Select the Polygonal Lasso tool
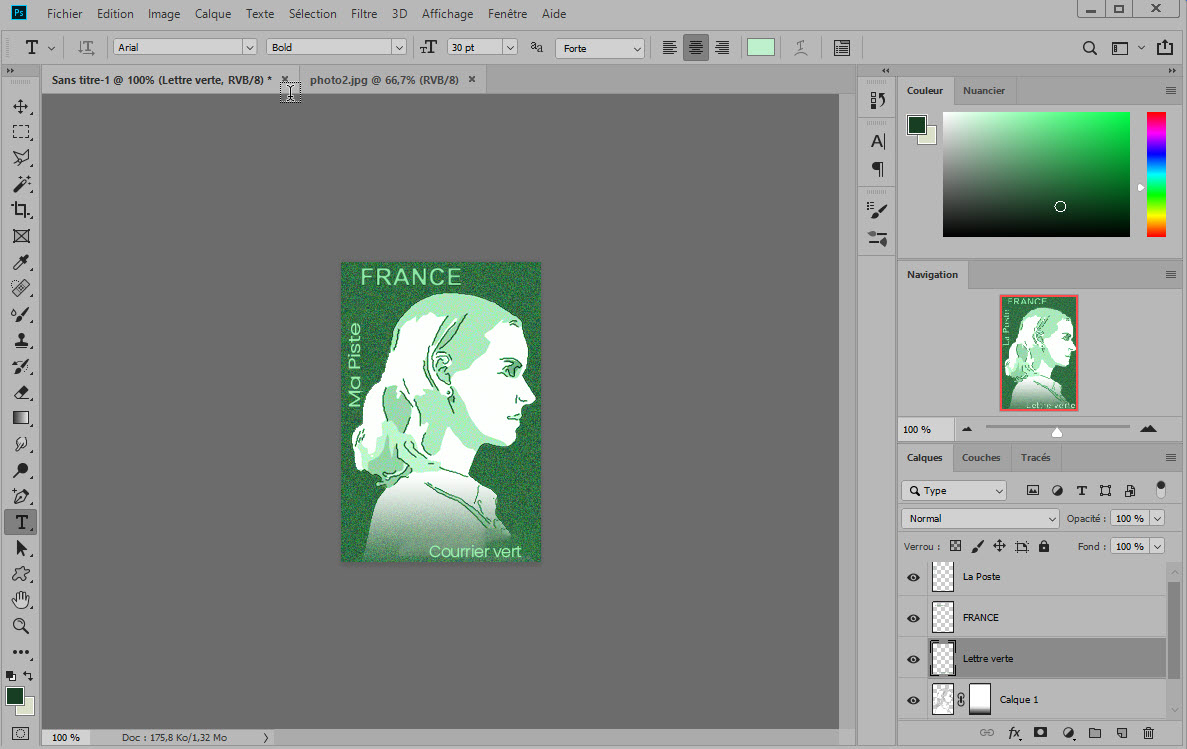Image resolution: width=1187 pixels, height=749 pixels. point(21,158)
